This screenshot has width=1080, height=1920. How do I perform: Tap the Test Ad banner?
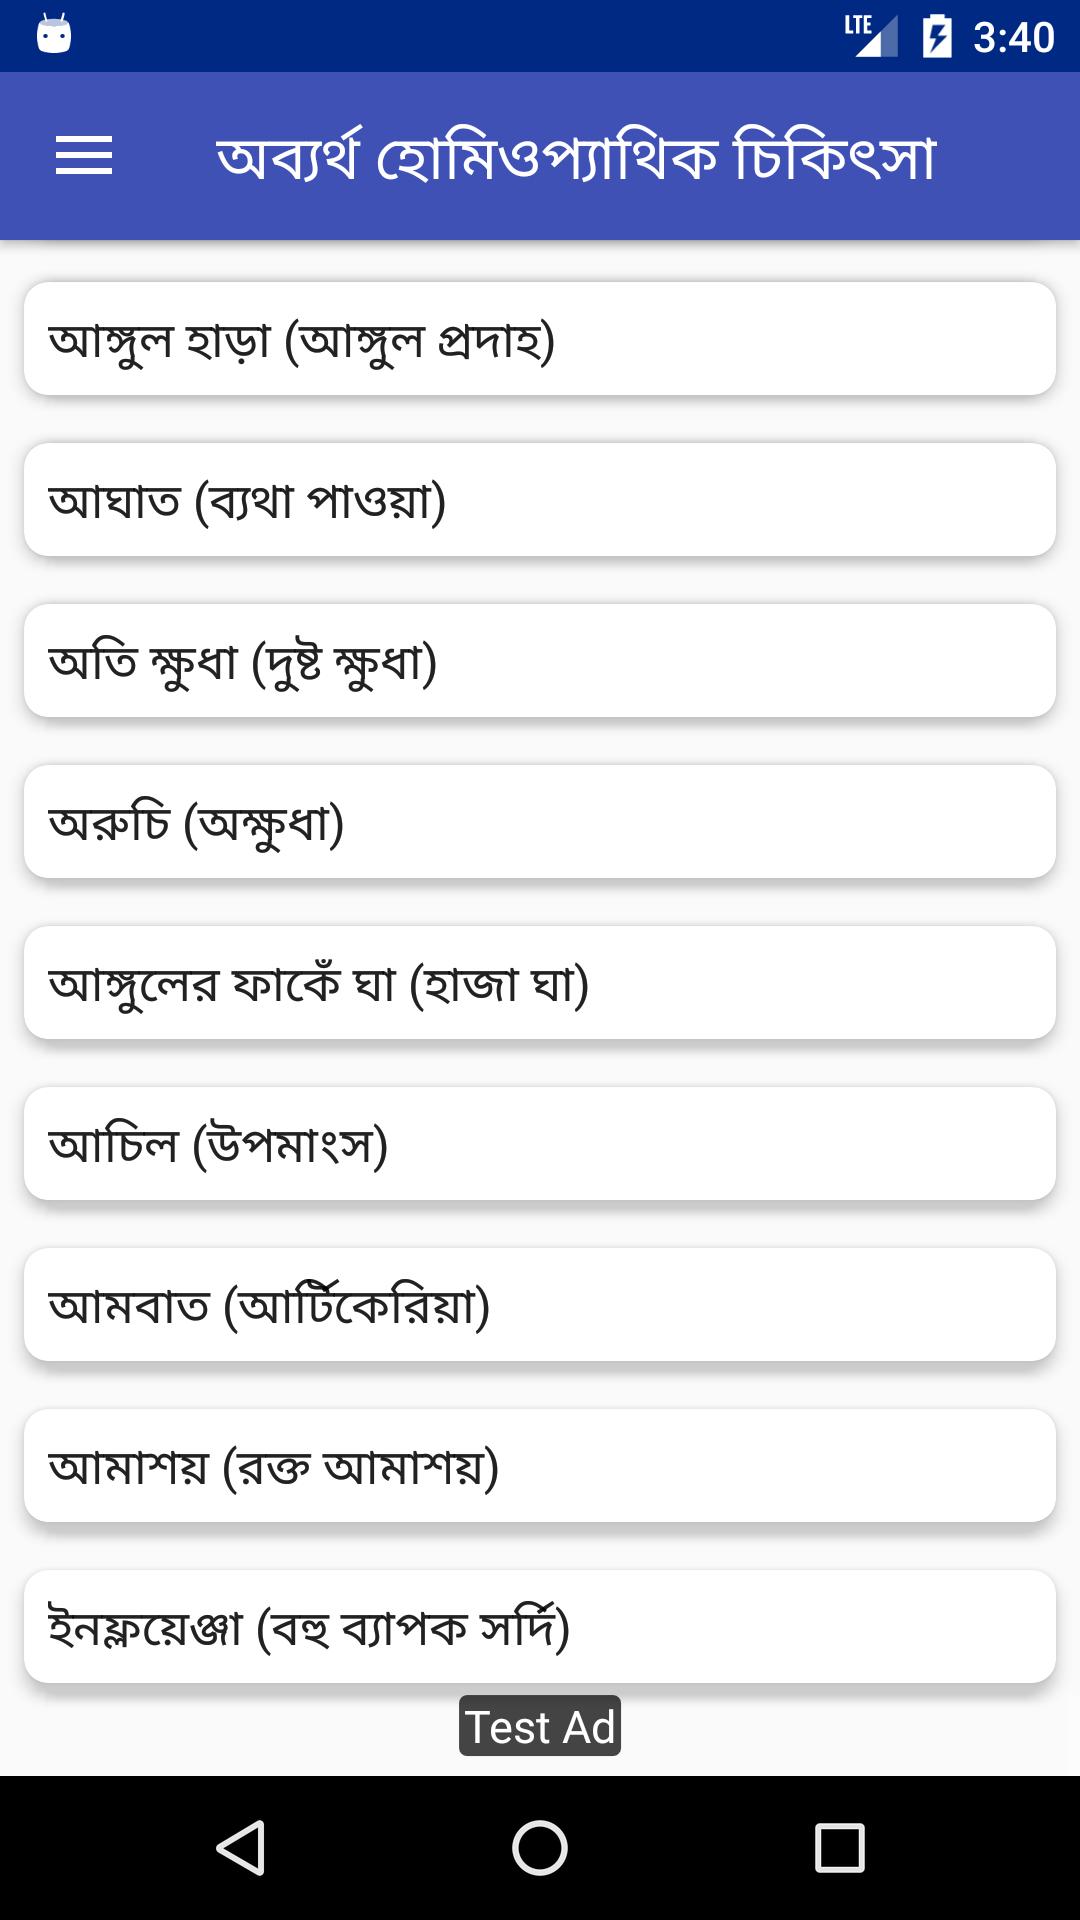coord(540,1726)
